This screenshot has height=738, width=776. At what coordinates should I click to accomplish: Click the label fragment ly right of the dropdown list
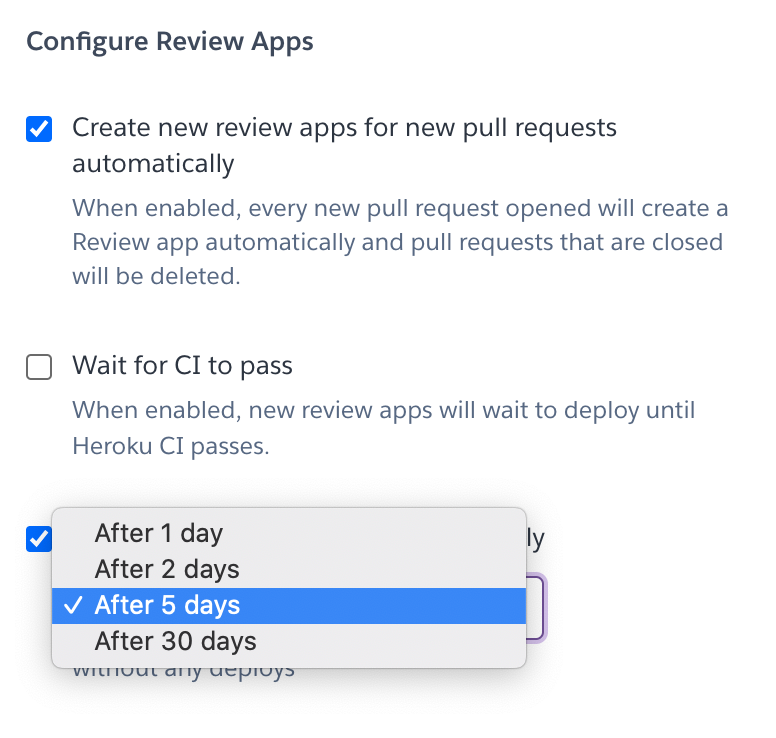tap(535, 540)
